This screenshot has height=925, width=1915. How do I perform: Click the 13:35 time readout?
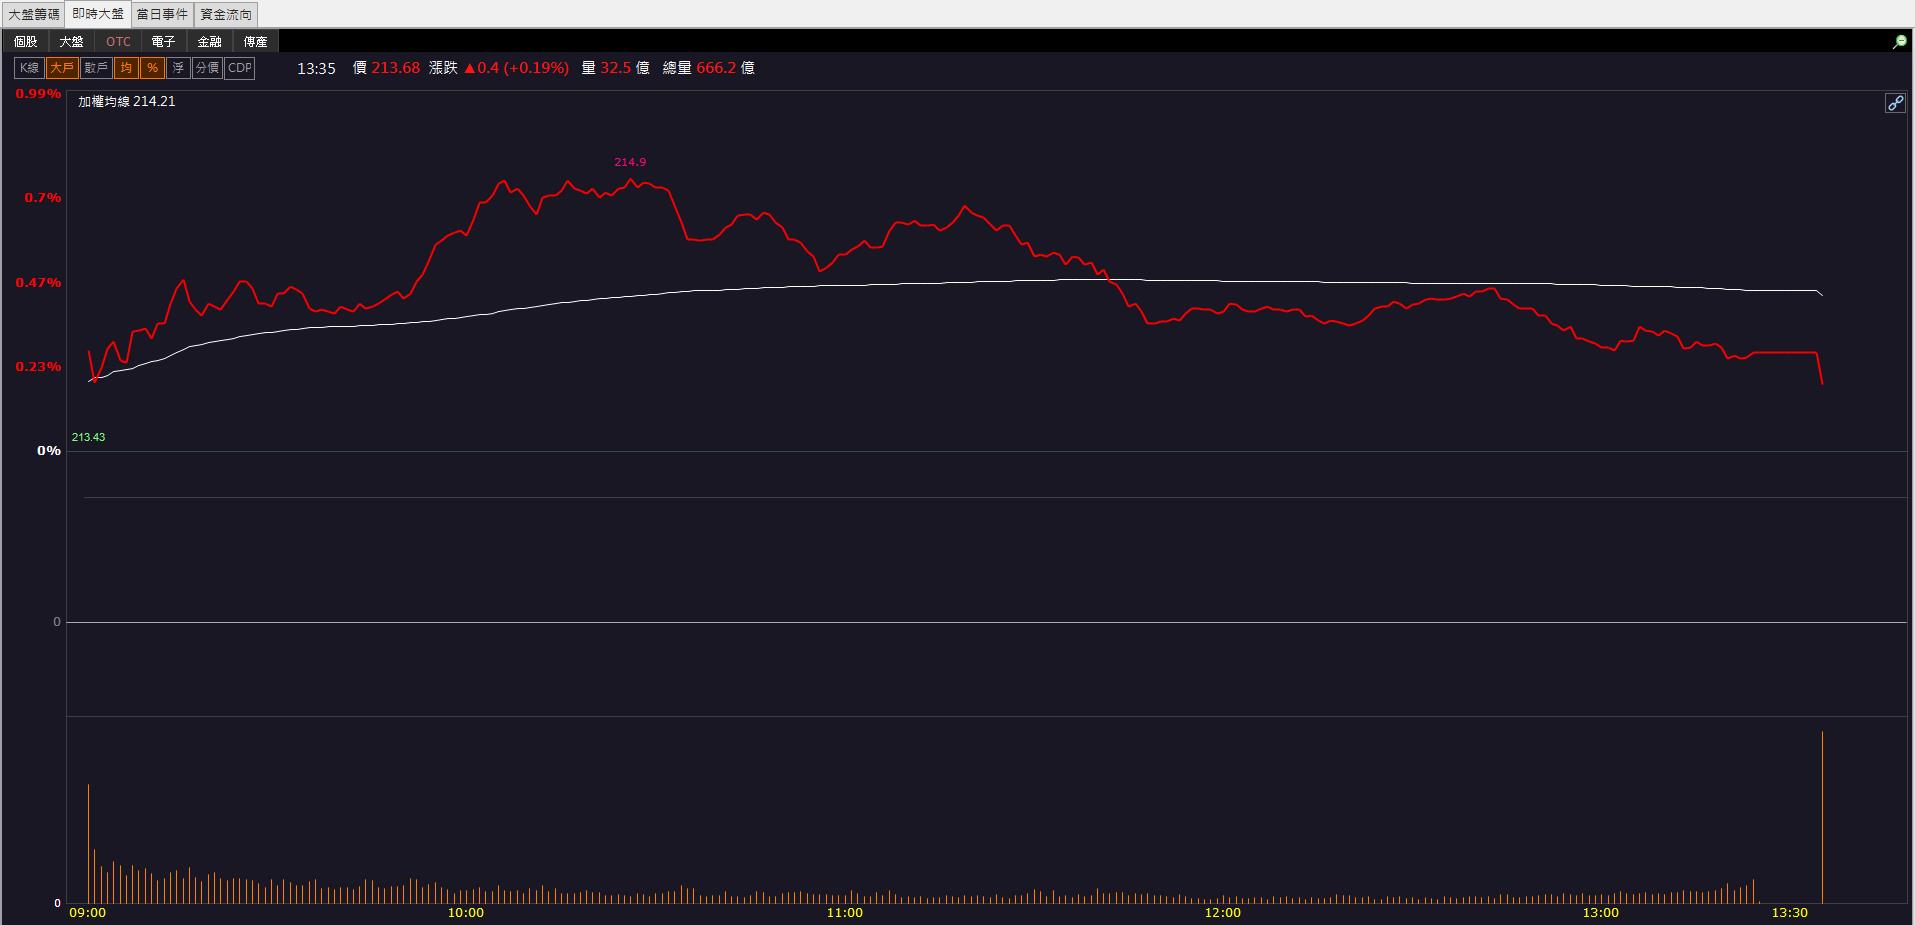tap(316, 69)
